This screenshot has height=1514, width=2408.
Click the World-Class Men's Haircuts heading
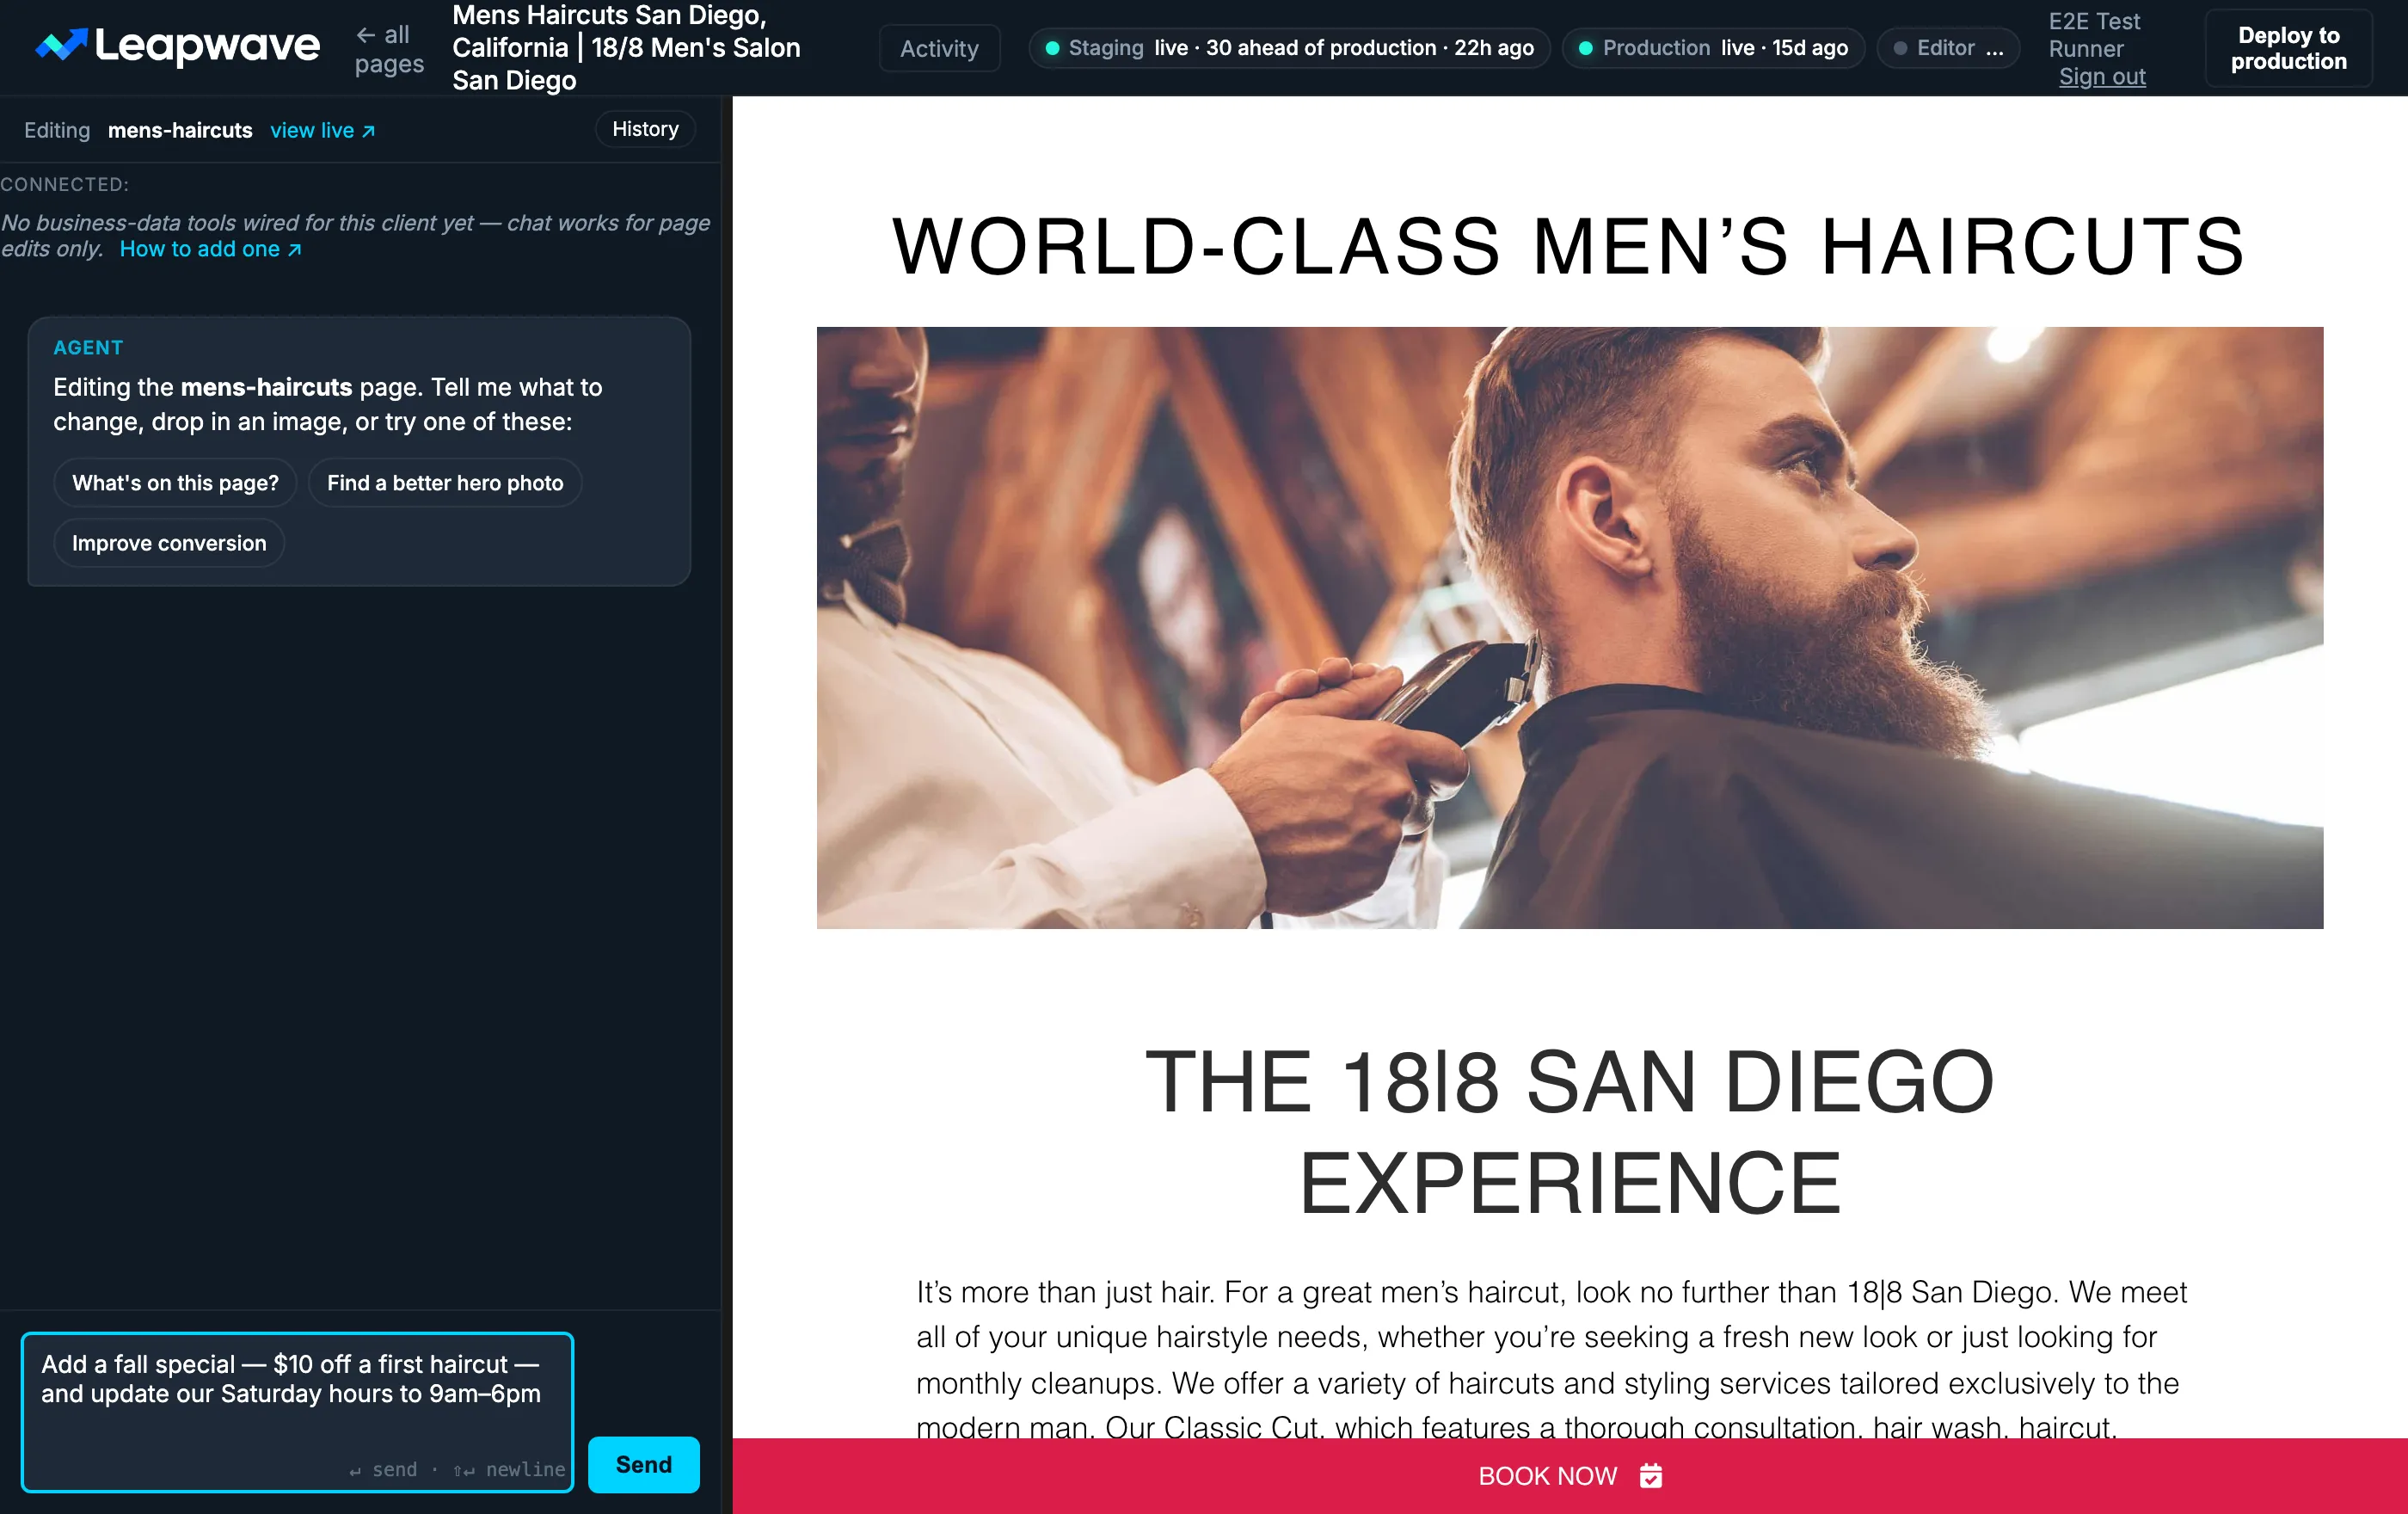[1569, 246]
